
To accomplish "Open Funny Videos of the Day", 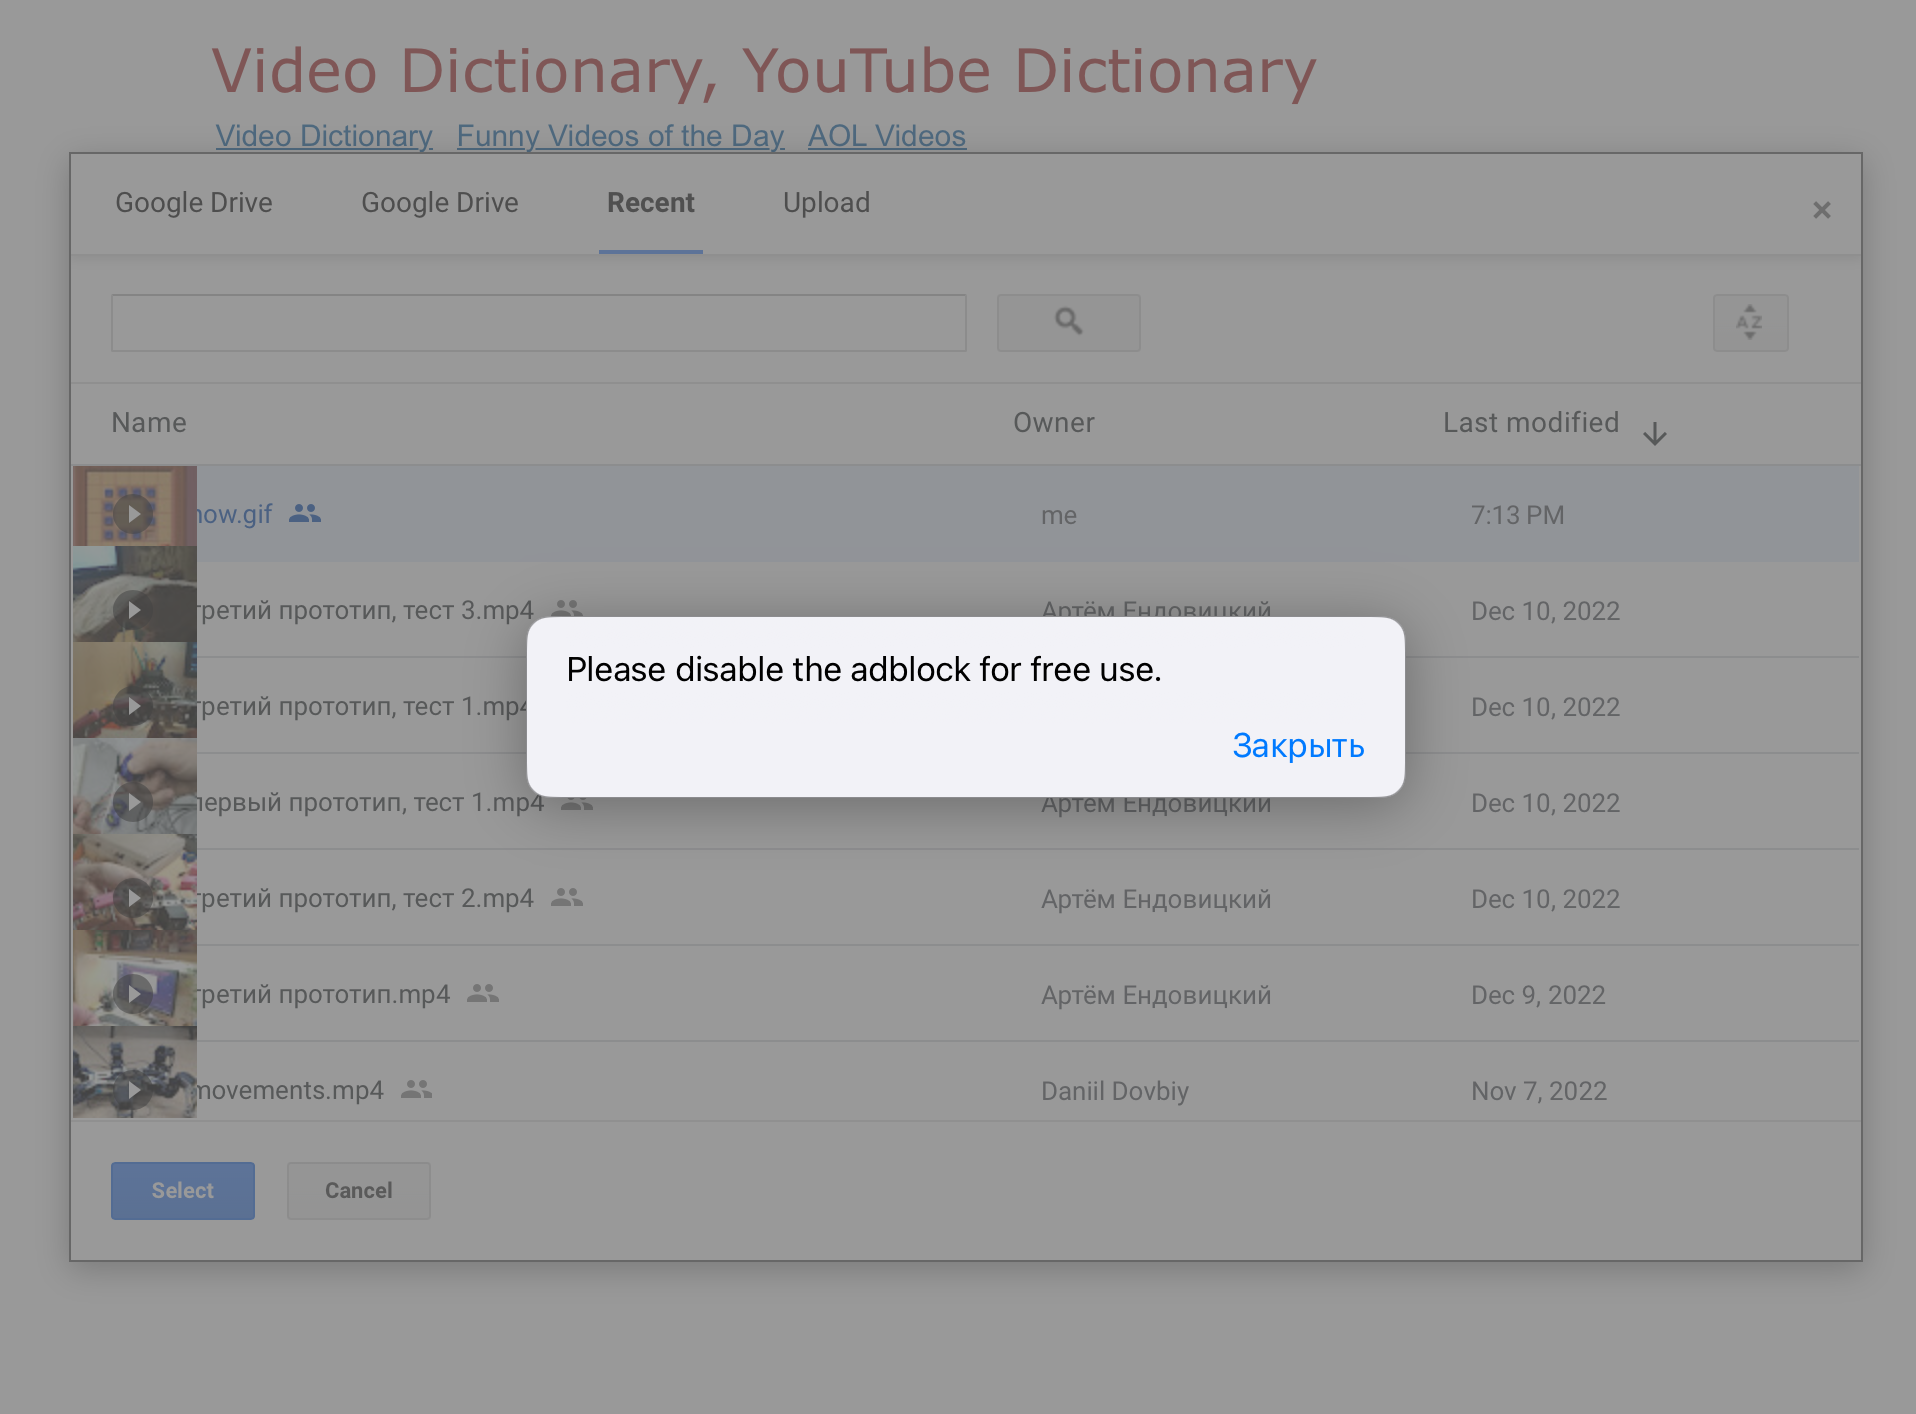I will point(619,136).
